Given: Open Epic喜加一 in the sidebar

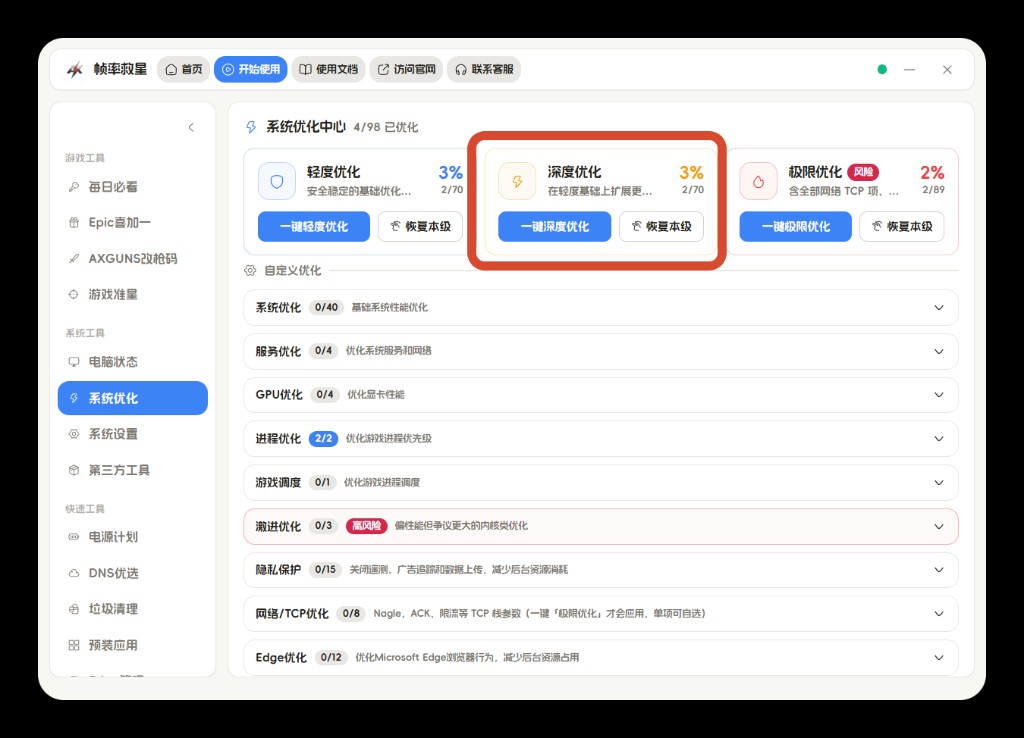Looking at the screenshot, I should tap(133, 223).
